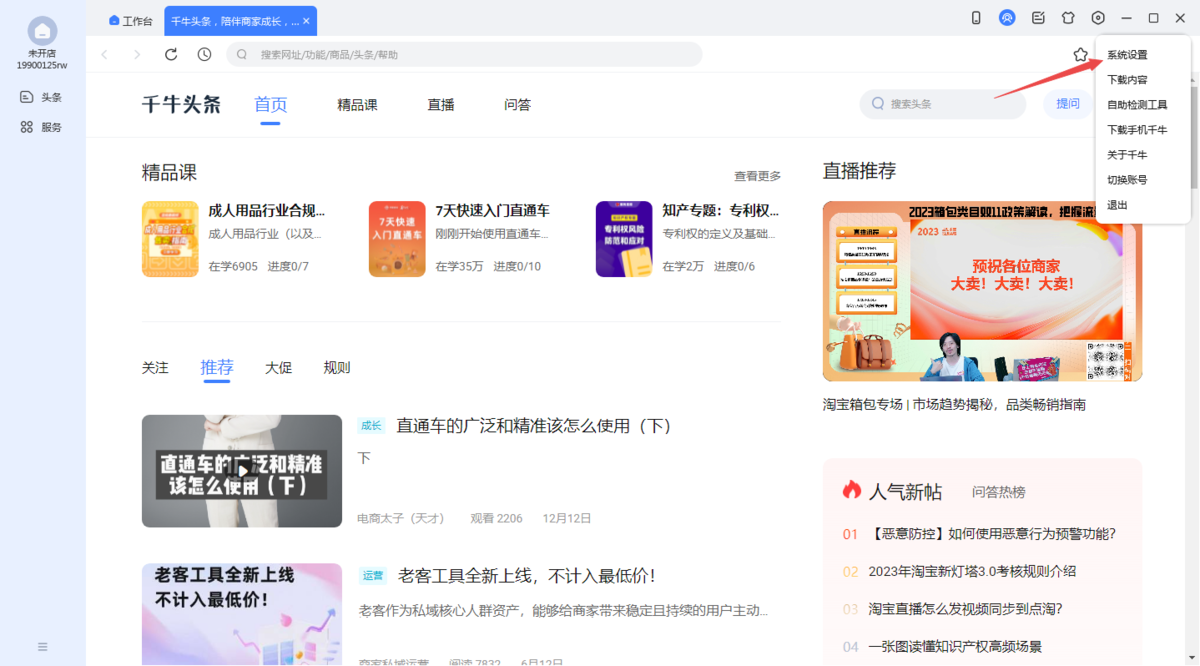The height and width of the screenshot is (666, 1200).
Task: Open the 7天快速入门直通车 course thumbnail
Action: click(x=397, y=239)
